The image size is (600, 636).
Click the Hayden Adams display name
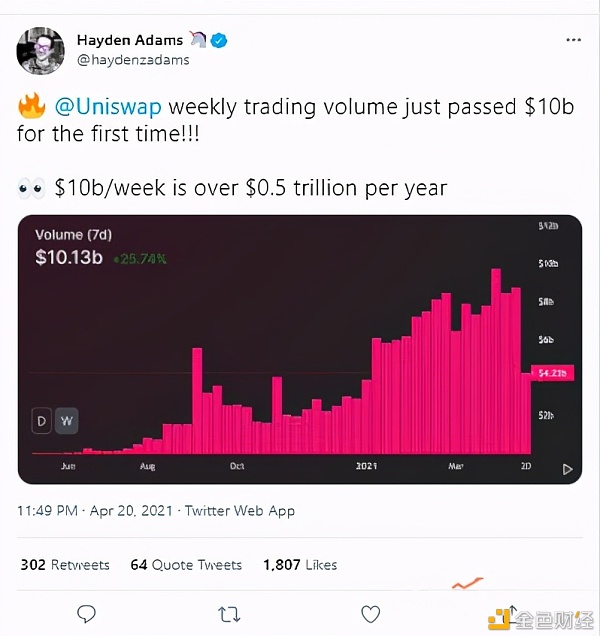[x=130, y=40]
